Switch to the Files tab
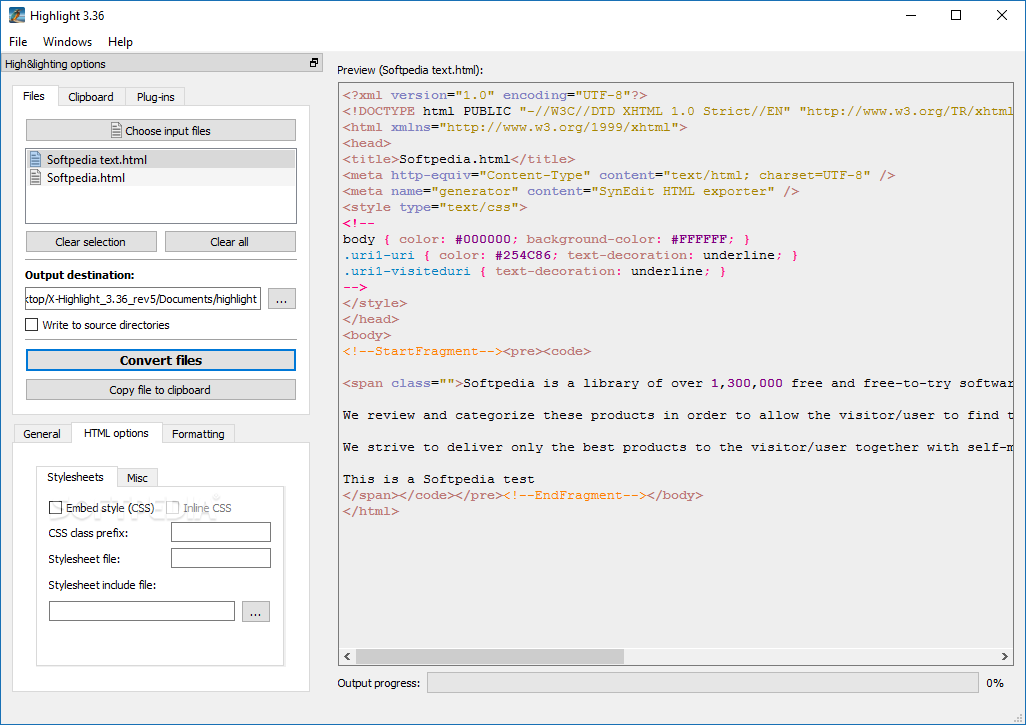1026x725 pixels. coord(34,96)
